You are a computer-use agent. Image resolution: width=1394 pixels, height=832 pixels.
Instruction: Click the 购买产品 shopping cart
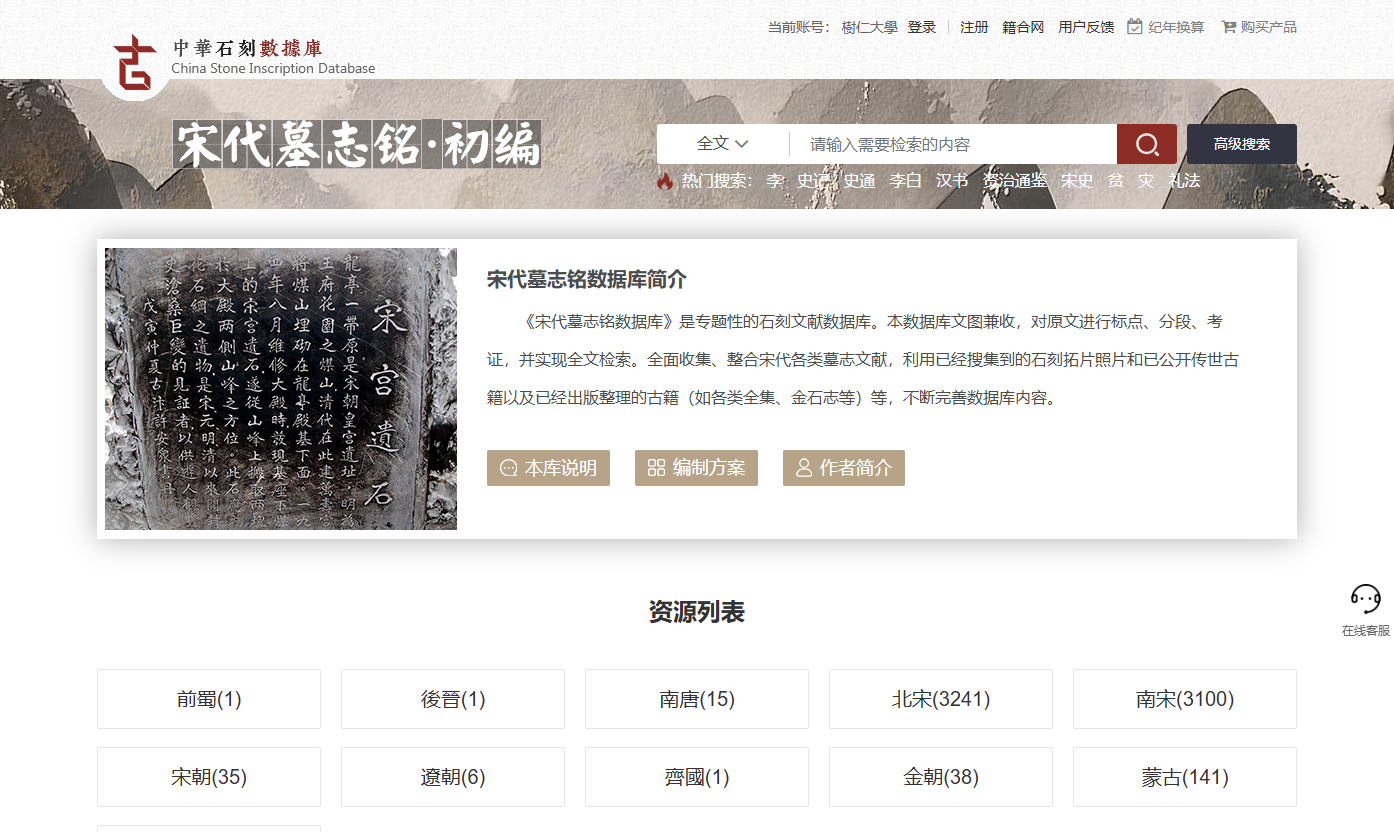tap(1259, 27)
